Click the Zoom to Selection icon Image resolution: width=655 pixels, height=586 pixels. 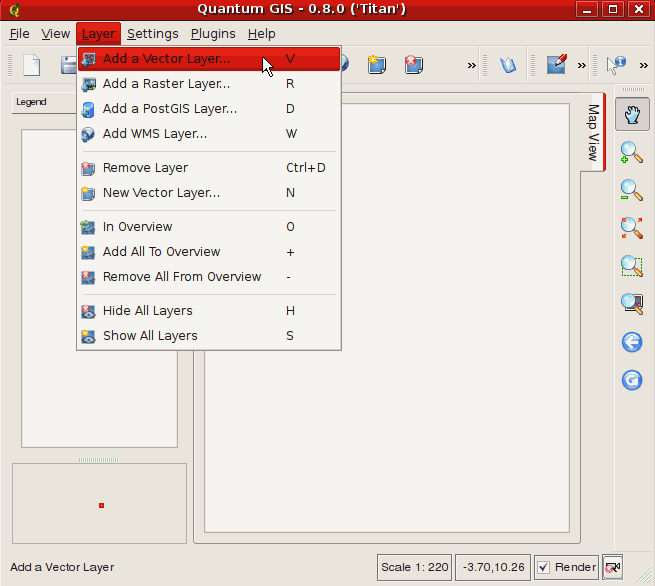pos(632,266)
